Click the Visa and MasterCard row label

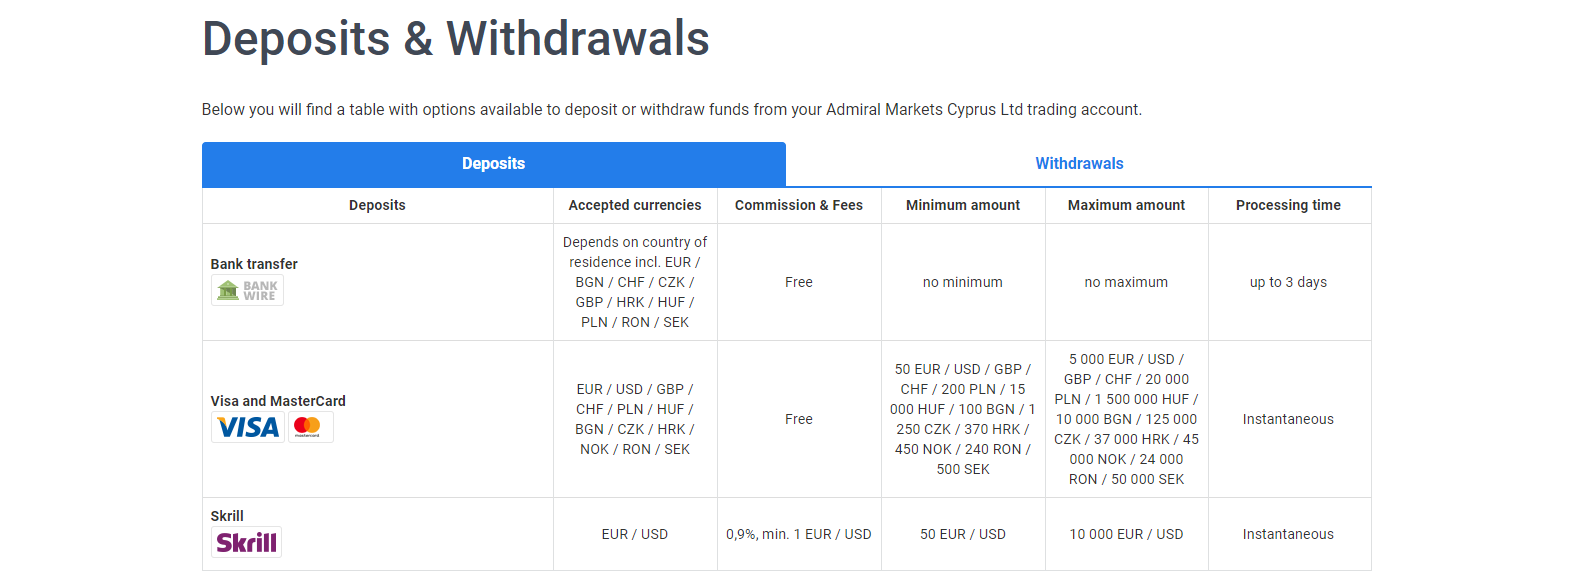pos(278,401)
